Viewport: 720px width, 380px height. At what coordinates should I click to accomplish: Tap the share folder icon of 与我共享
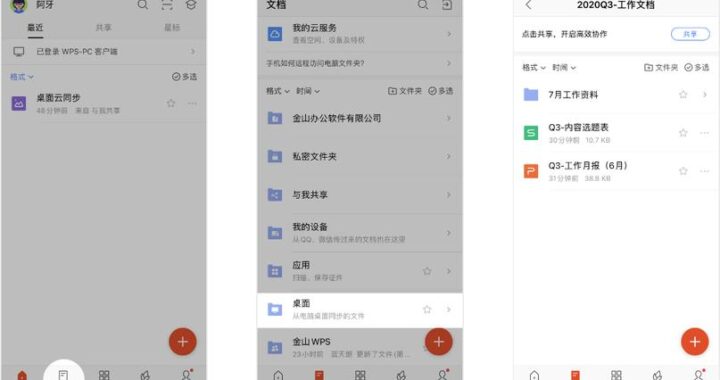[275, 195]
